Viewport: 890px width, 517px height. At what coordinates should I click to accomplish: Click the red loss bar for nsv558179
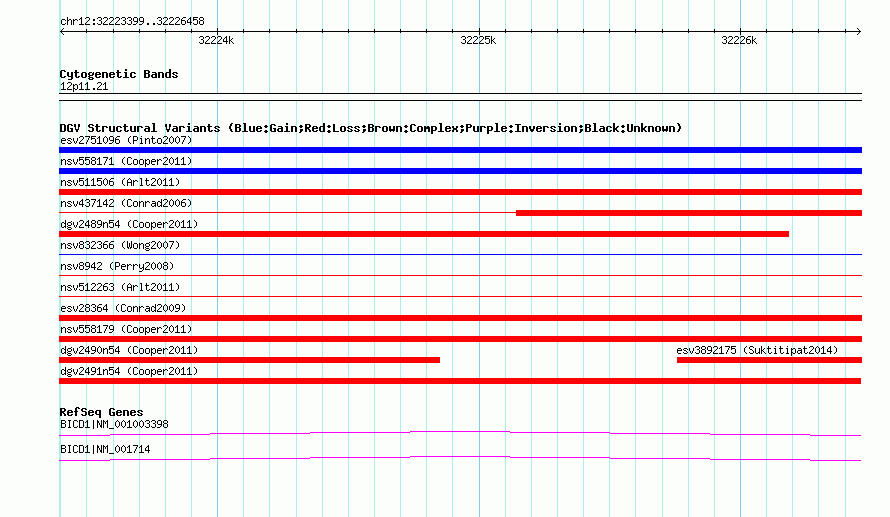pyautogui.click(x=460, y=339)
